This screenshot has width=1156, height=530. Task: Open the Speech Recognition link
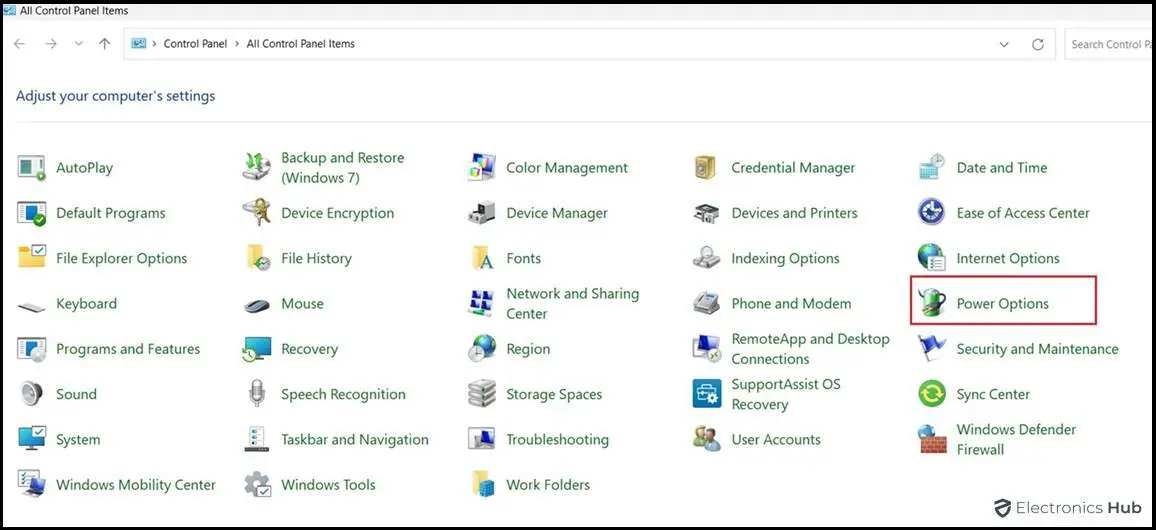coord(343,394)
